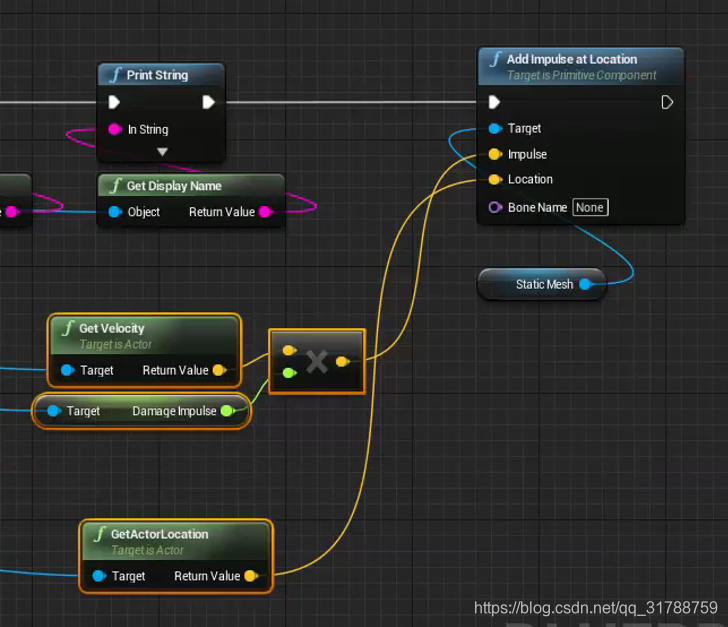Click multiply node green float input pin
Viewport: 728px width, 627px height.
click(x=289, y=372)
